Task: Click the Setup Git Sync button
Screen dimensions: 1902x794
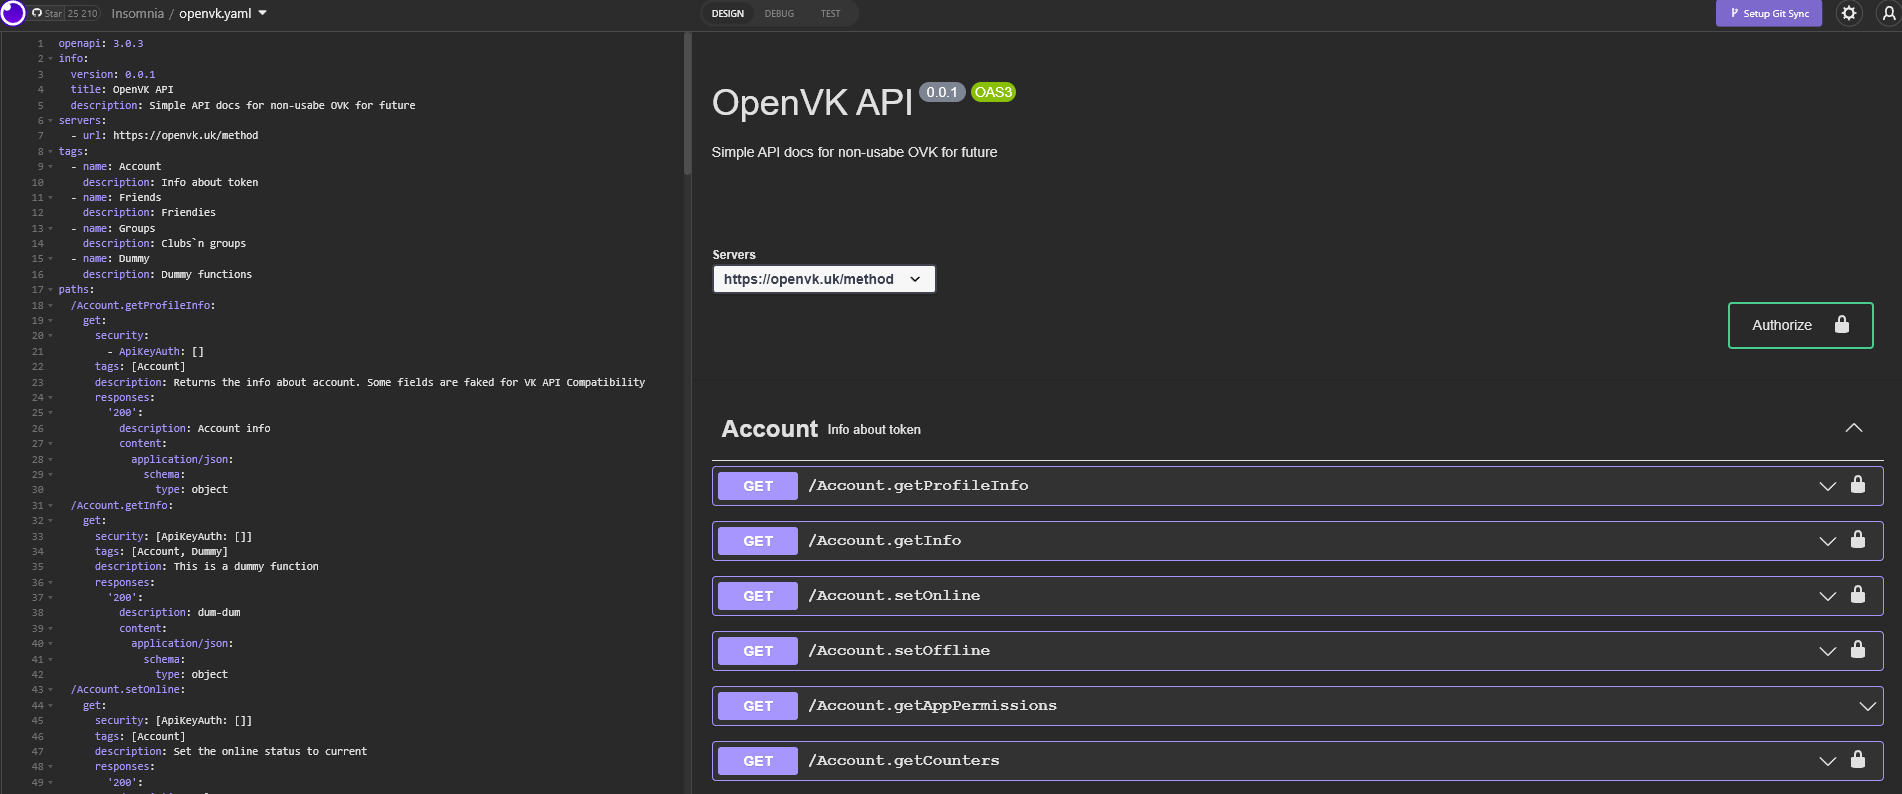Action: click(1768, 14)
